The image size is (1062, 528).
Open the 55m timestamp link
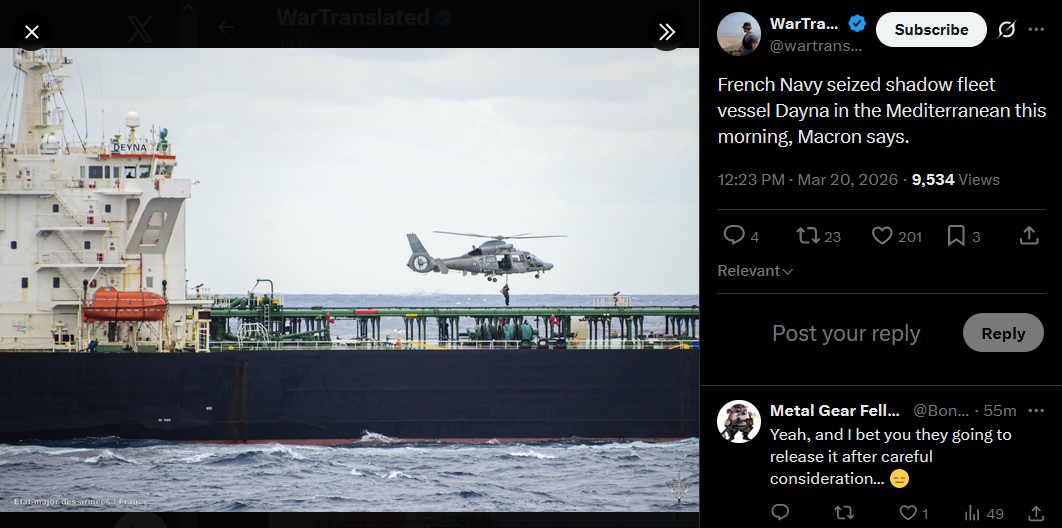pyautogui.click(x=1000, y=411)
